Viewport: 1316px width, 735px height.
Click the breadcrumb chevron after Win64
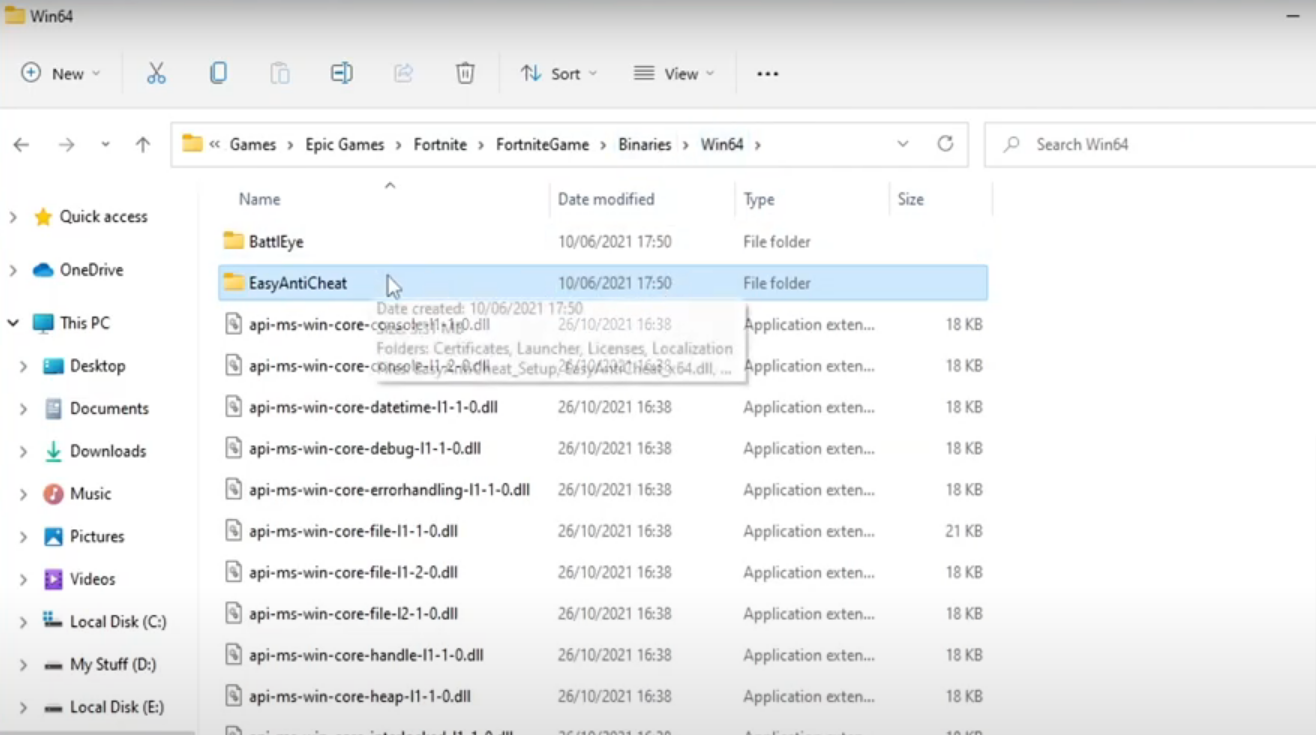[x=758, y=145]
